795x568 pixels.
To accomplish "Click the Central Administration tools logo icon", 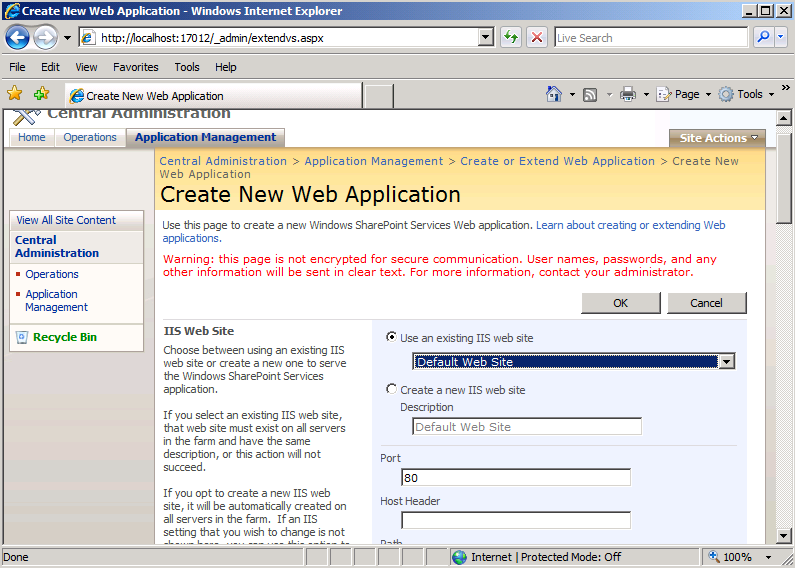I will coord(25,117).
